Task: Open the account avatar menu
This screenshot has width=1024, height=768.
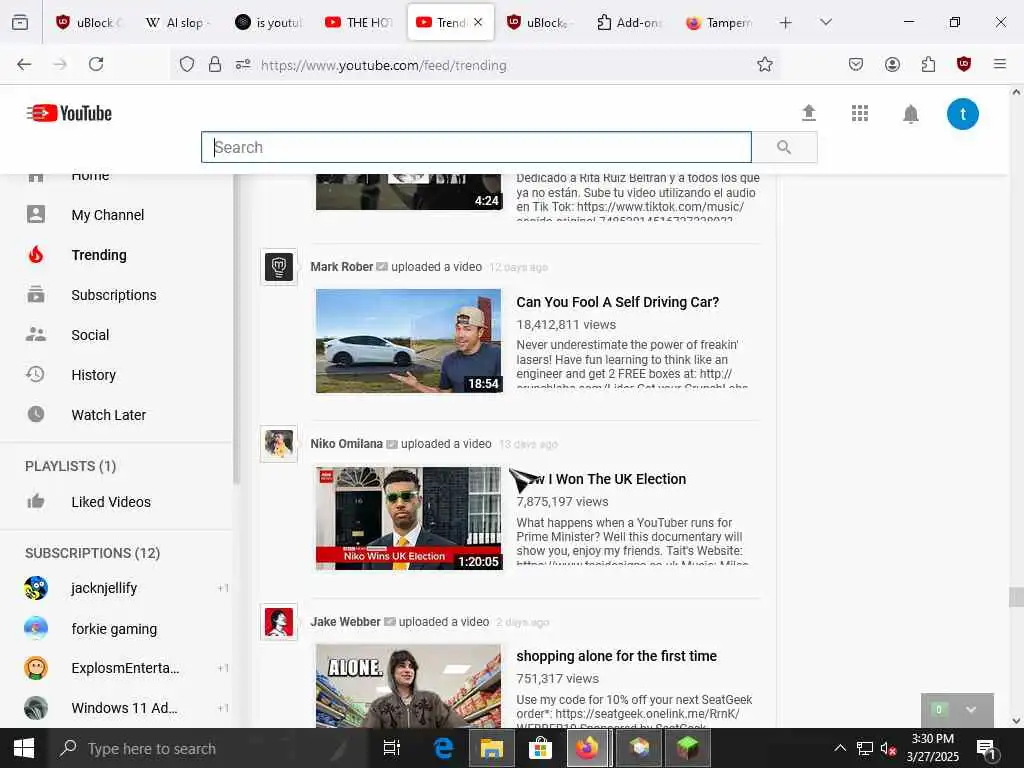Action: click(x=963, y=114)
